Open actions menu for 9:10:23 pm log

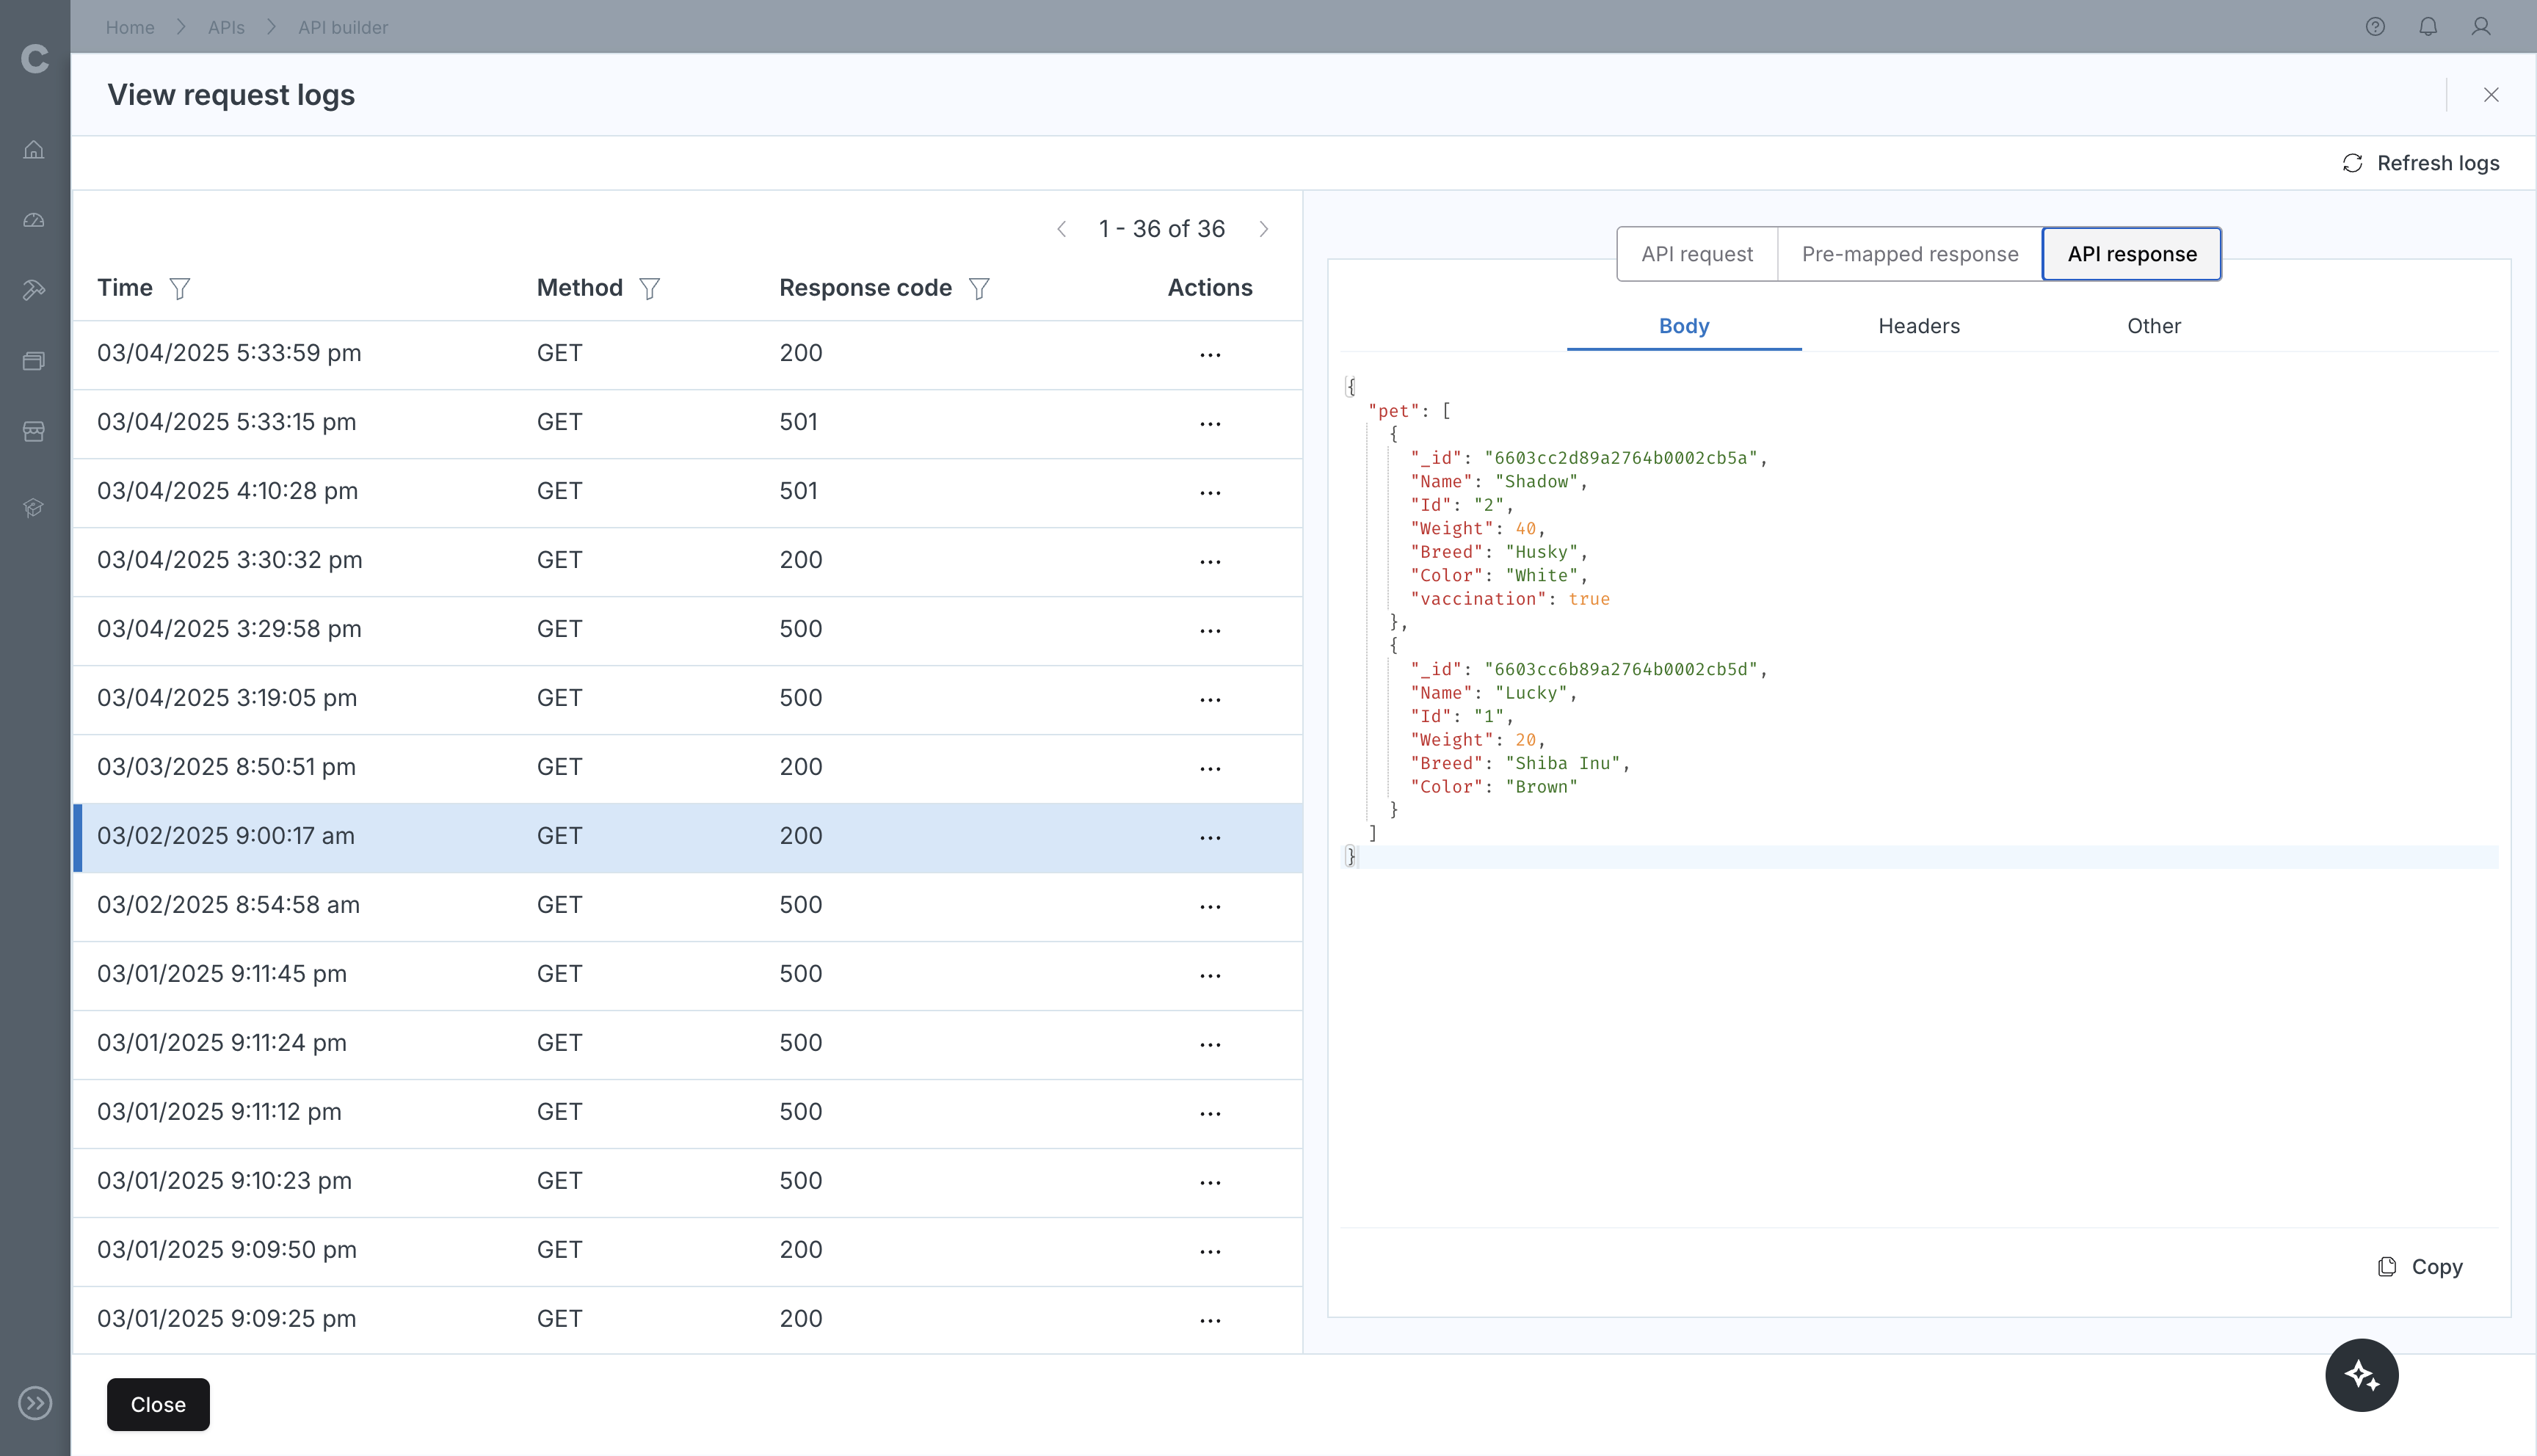(1210, 1183)
